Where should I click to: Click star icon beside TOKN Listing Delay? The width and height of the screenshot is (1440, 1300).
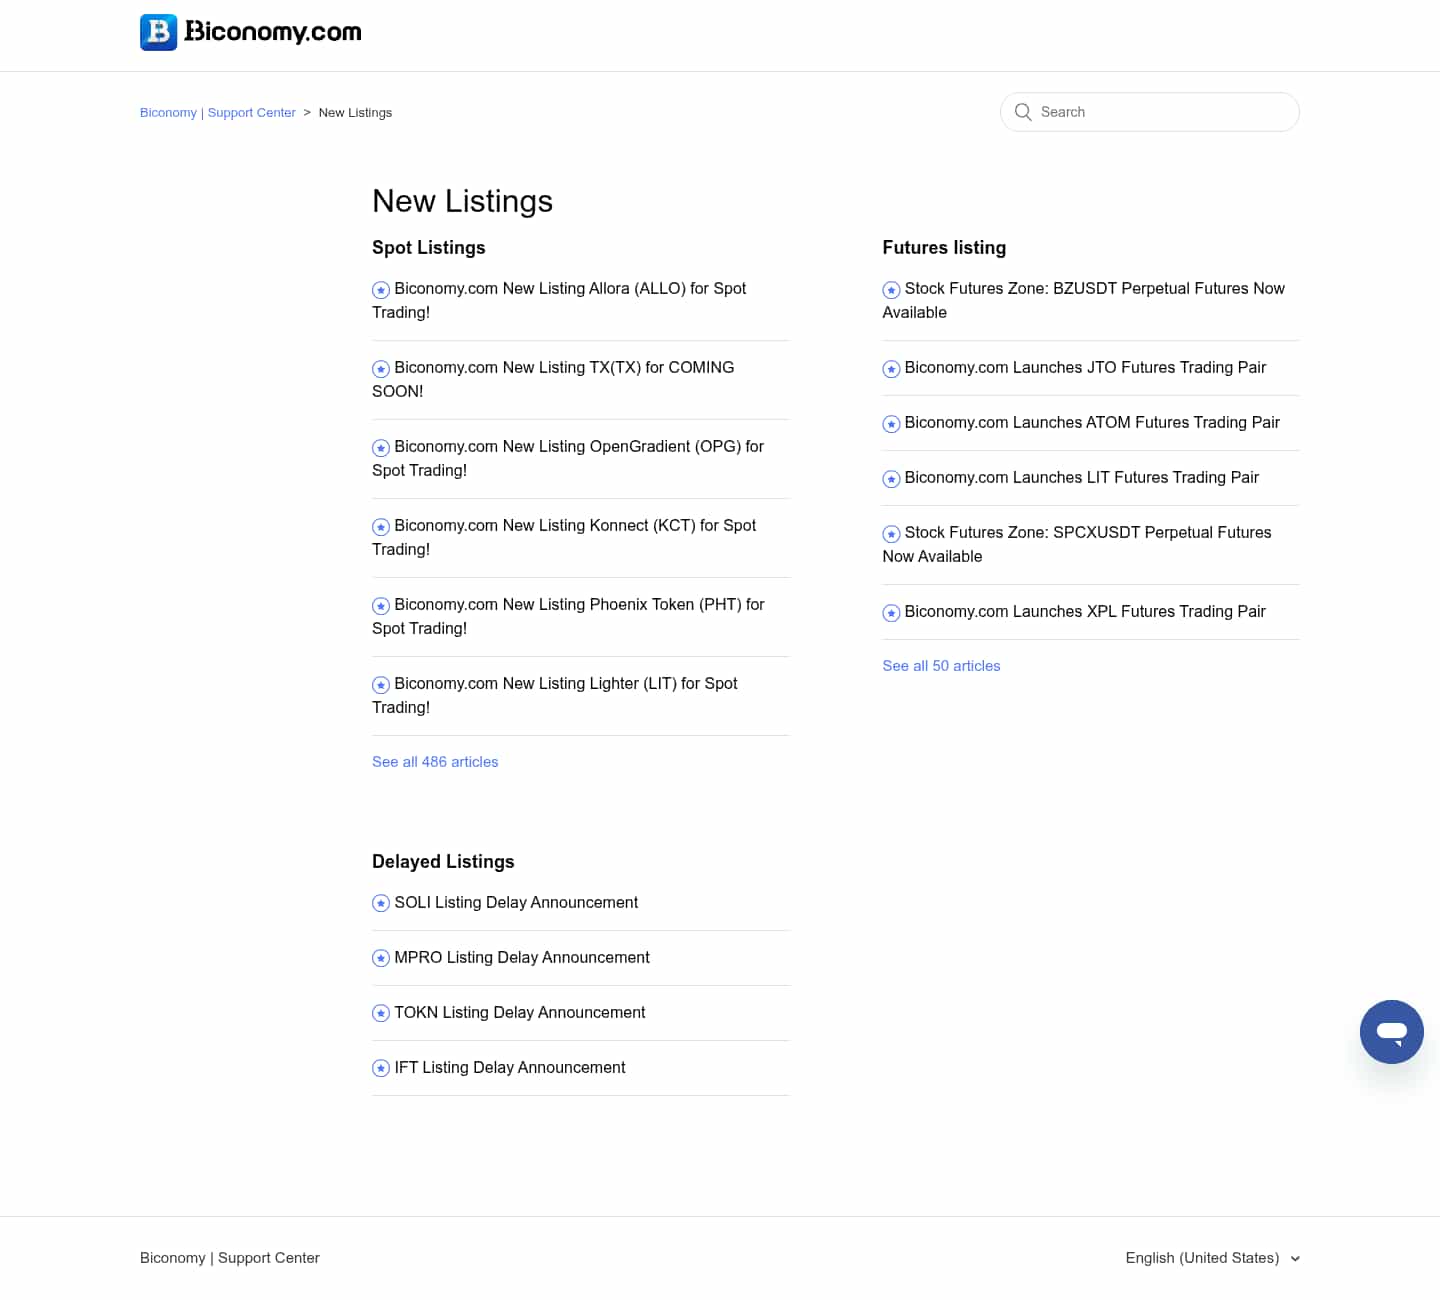381,1014
